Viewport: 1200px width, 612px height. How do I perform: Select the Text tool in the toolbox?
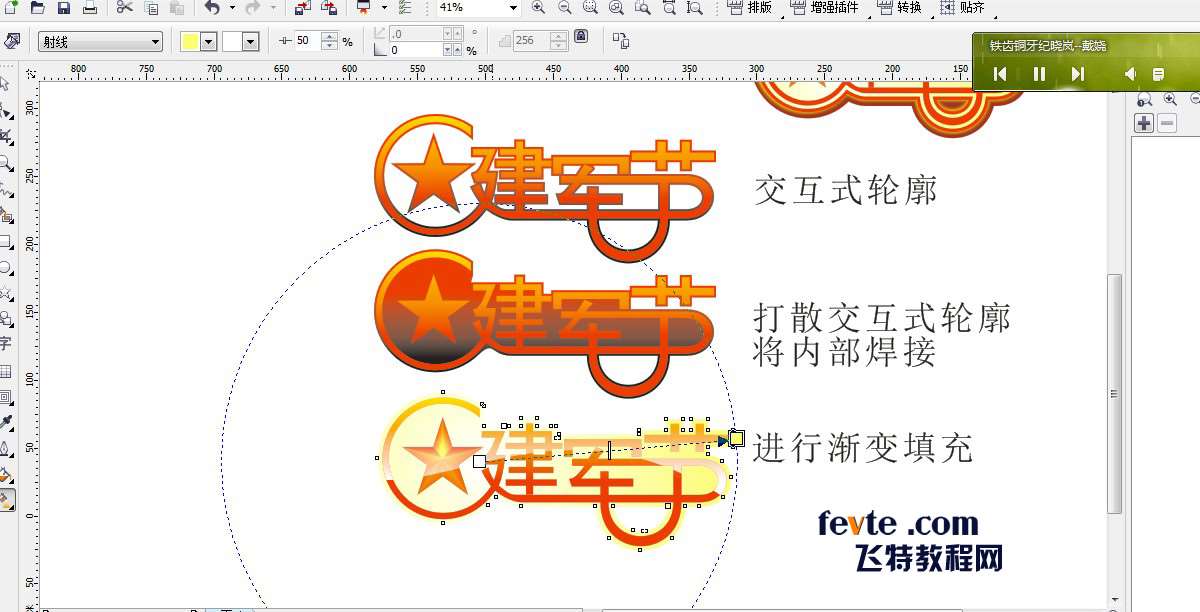coord(5,344)
